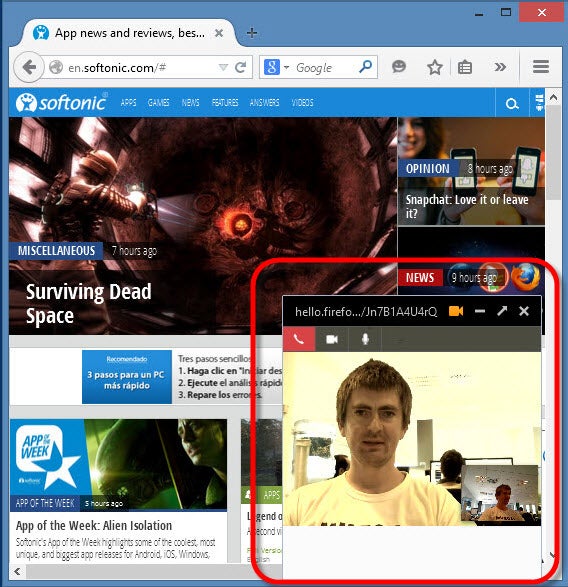Viewport: 568px width, 587px height.
Task: Expand the toolbar overflow chevron
Action: [500, 67]
